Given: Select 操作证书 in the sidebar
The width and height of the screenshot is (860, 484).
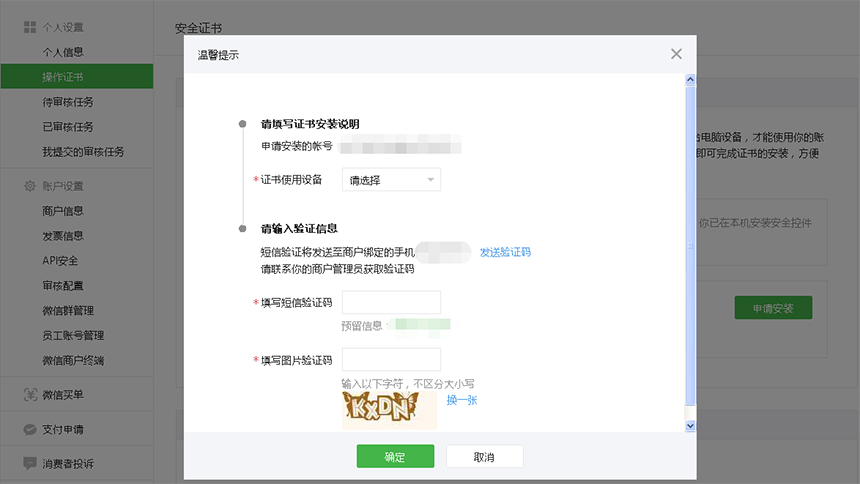Looking at the screenshot, I should click(x=77, y=76).
